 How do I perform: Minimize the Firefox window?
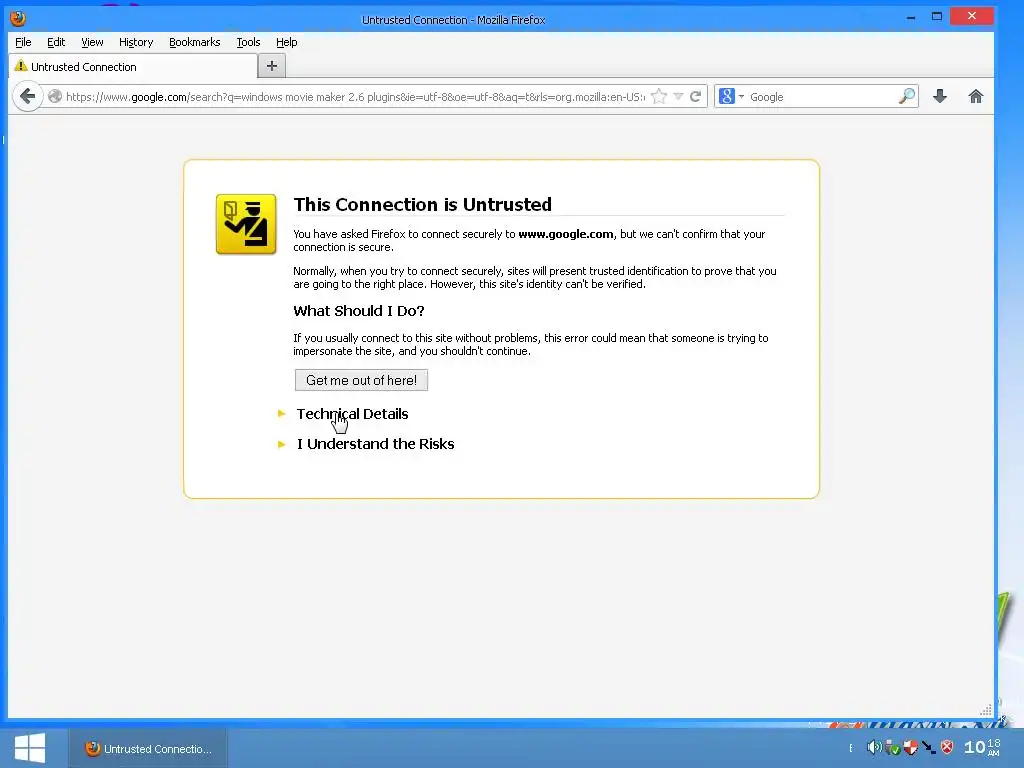pyautogui.click(x=910, y=17)
